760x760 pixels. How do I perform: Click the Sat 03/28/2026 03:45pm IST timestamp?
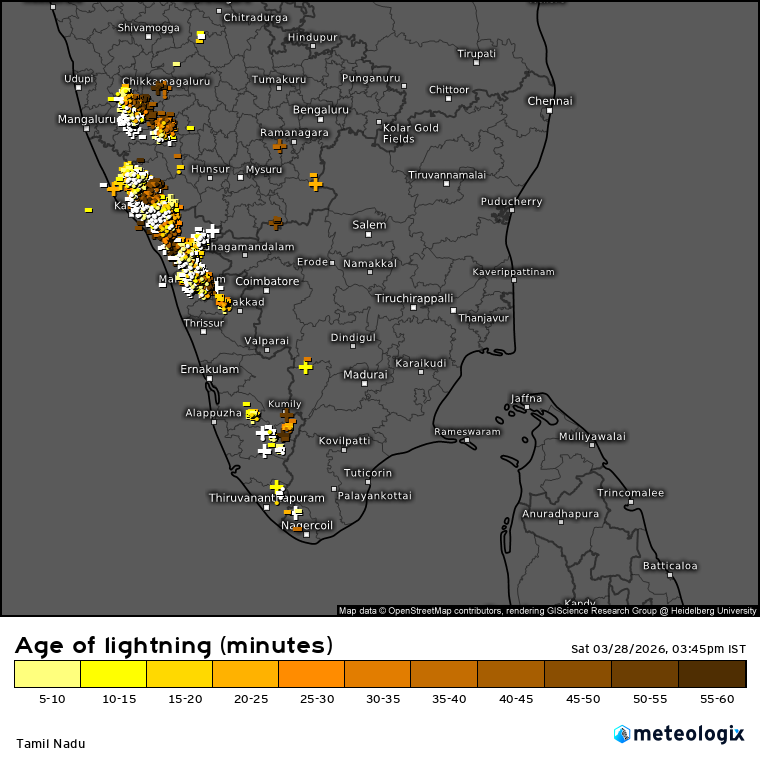(x=658, y=649)
